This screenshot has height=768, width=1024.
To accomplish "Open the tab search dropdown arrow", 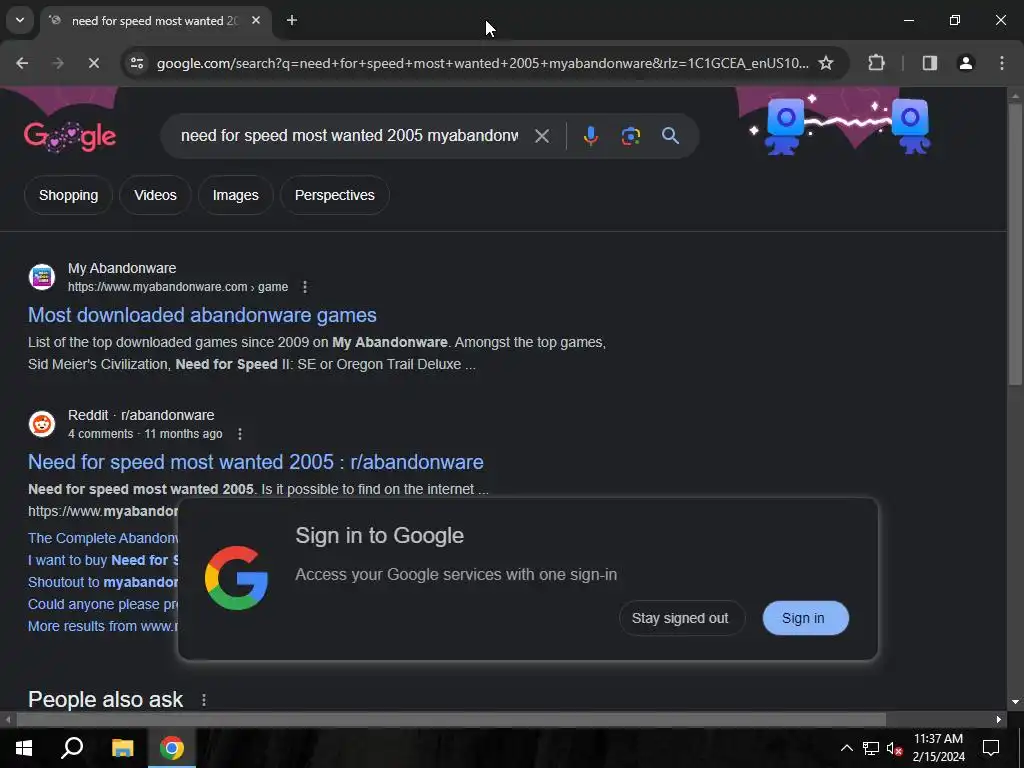I will [x=20, y=20].
